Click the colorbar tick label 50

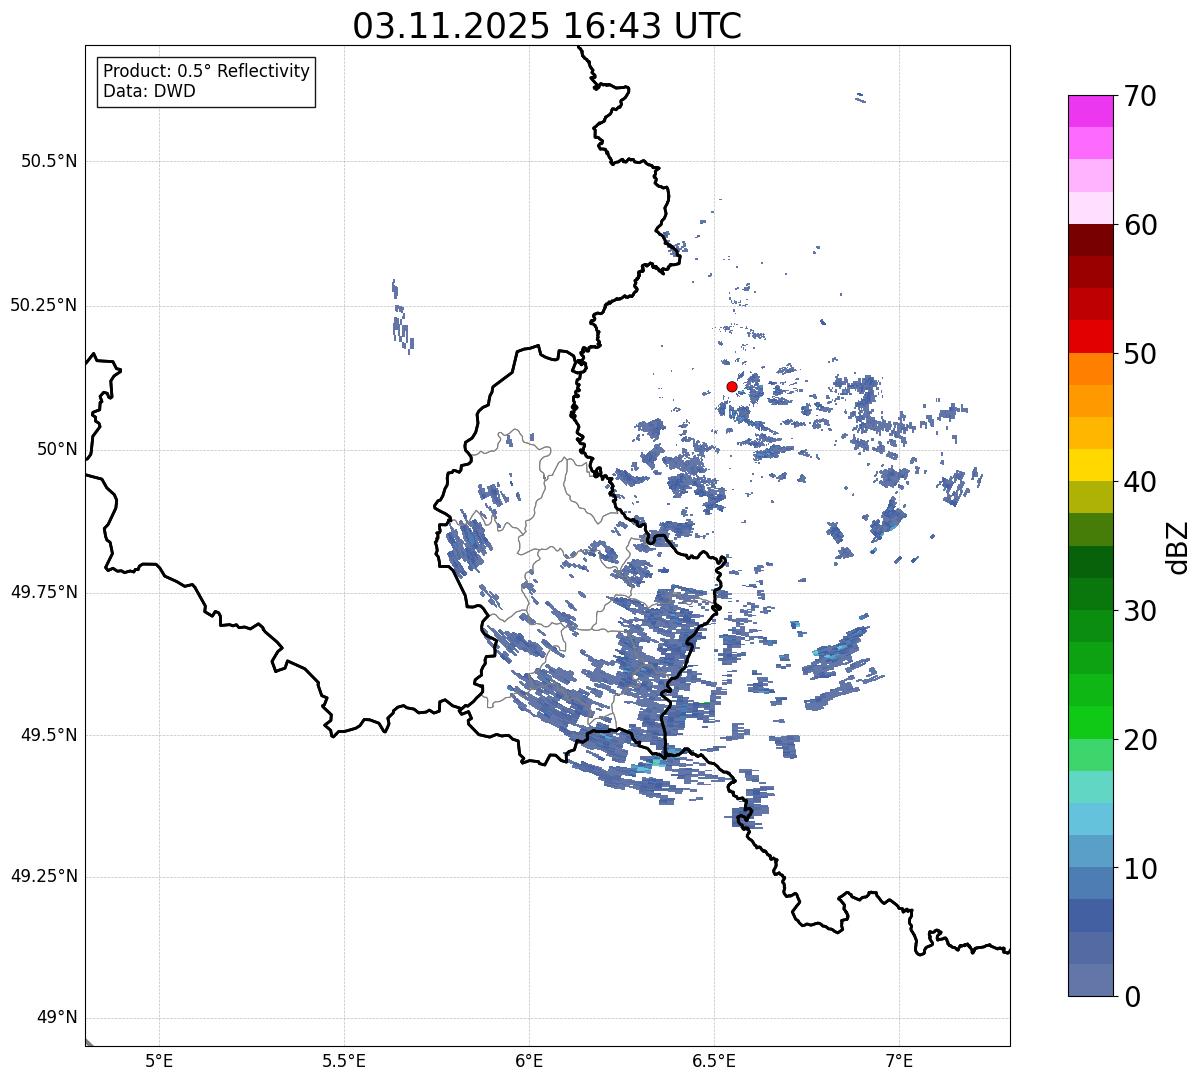click(1141, 354)
